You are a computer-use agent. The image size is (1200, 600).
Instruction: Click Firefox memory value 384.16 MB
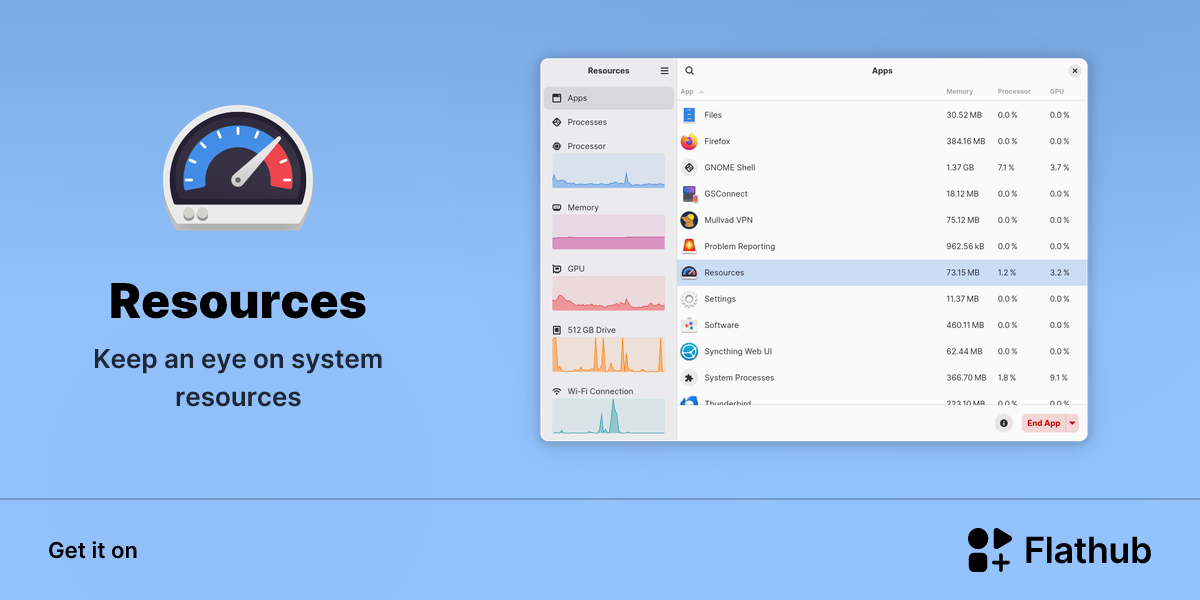click(966, 141)
